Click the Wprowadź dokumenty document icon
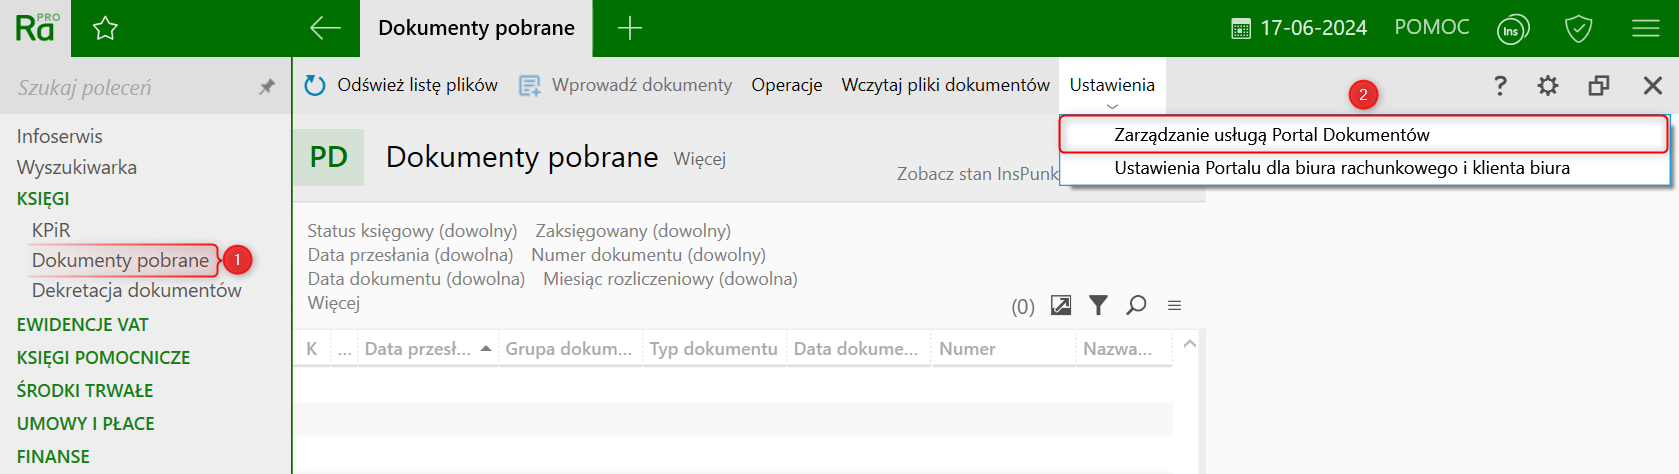Viewport: 1679px width, 474px height. point(529,86)
